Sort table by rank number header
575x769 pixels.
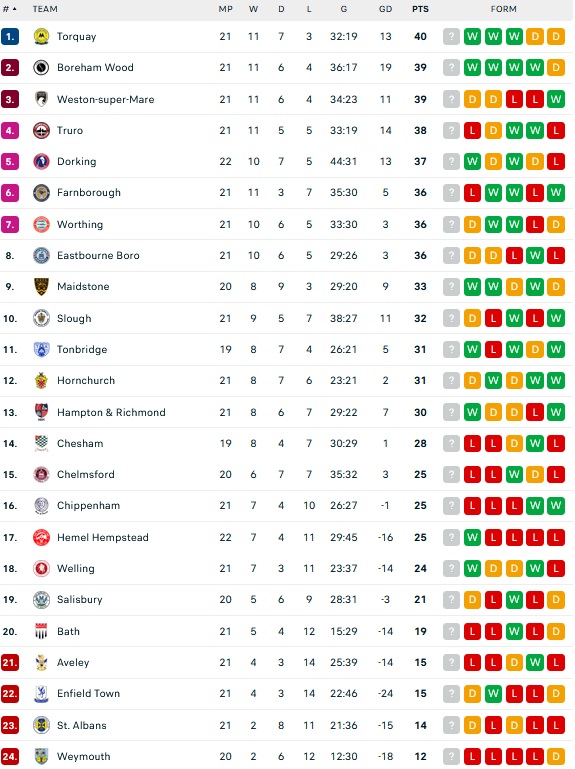10,9
